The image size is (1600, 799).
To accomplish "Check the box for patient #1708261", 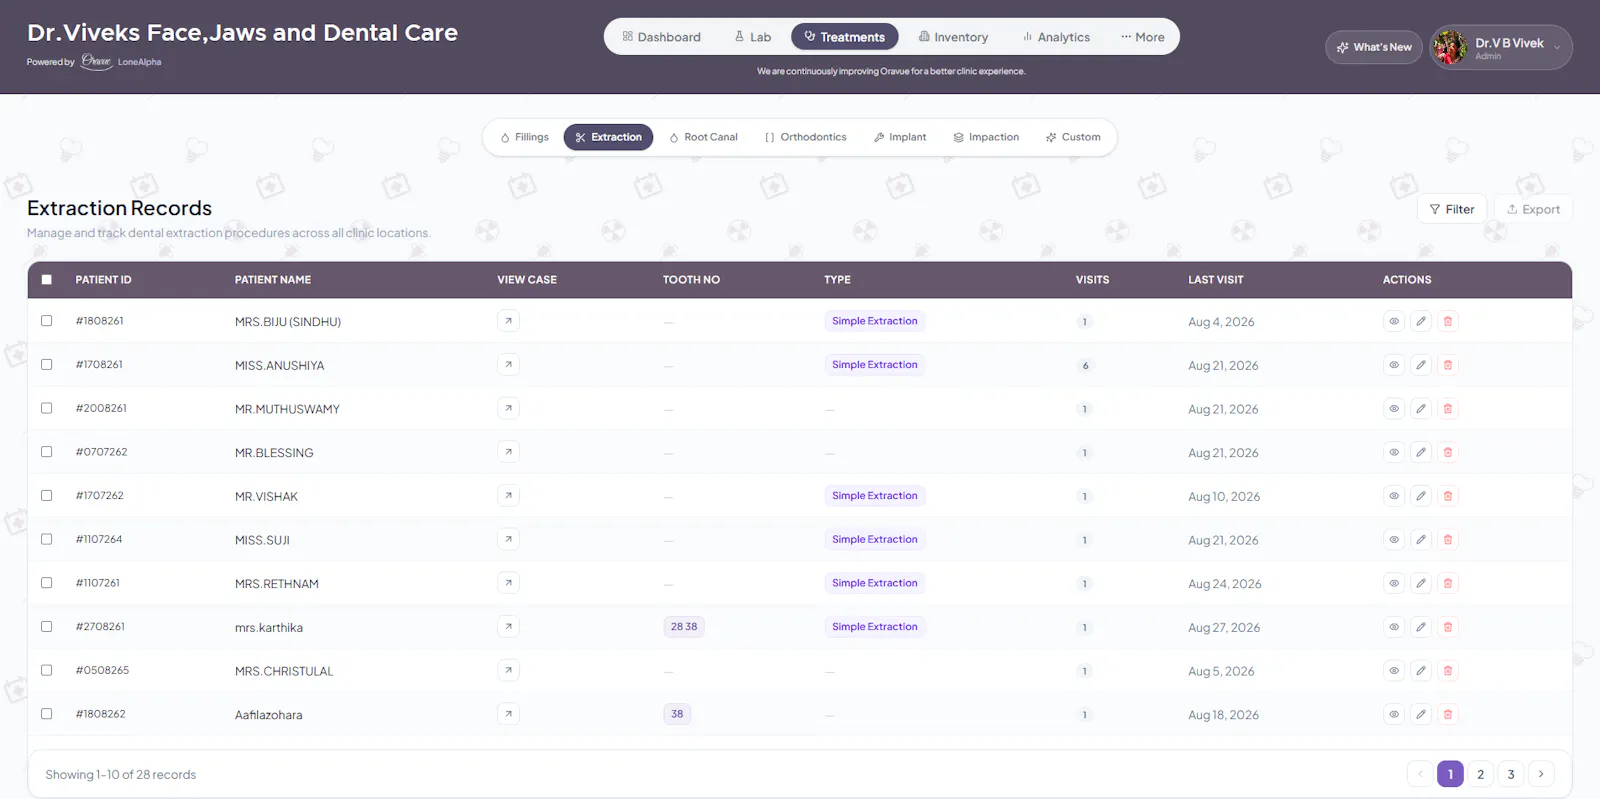I will 46,364.
